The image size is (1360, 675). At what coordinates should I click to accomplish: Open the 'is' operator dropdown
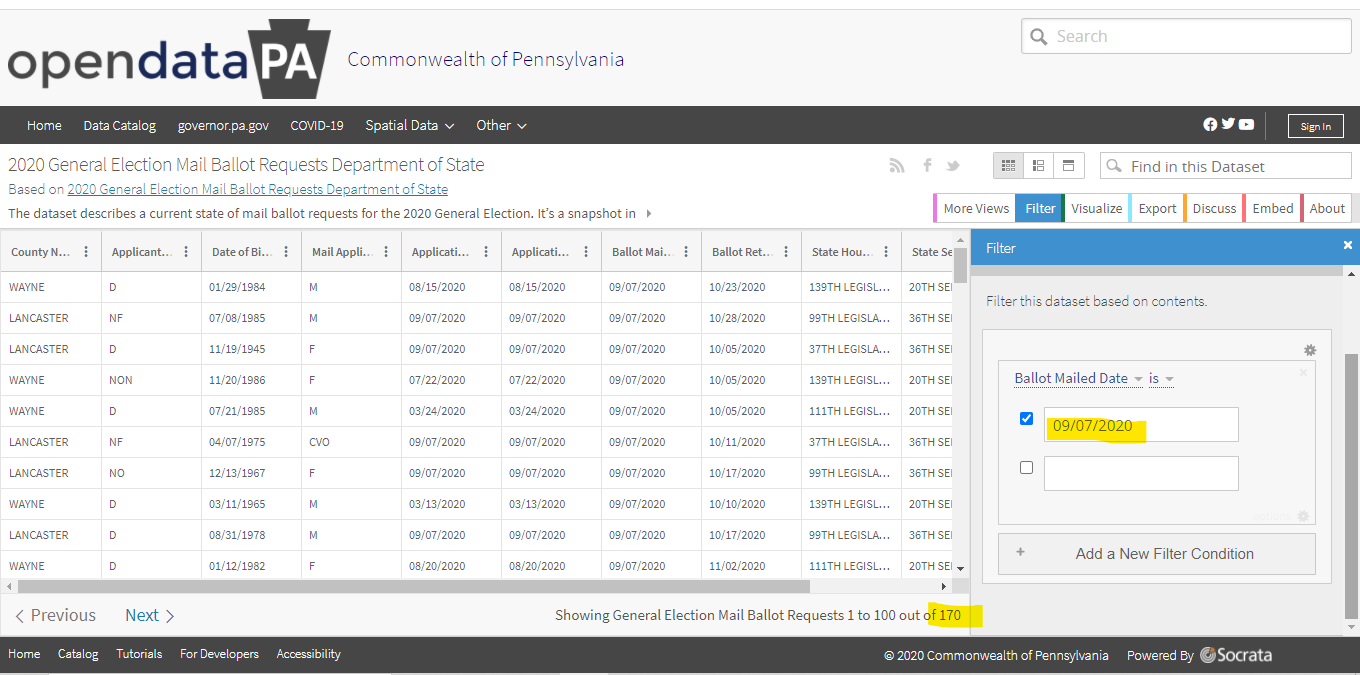tap(1161, 378)
